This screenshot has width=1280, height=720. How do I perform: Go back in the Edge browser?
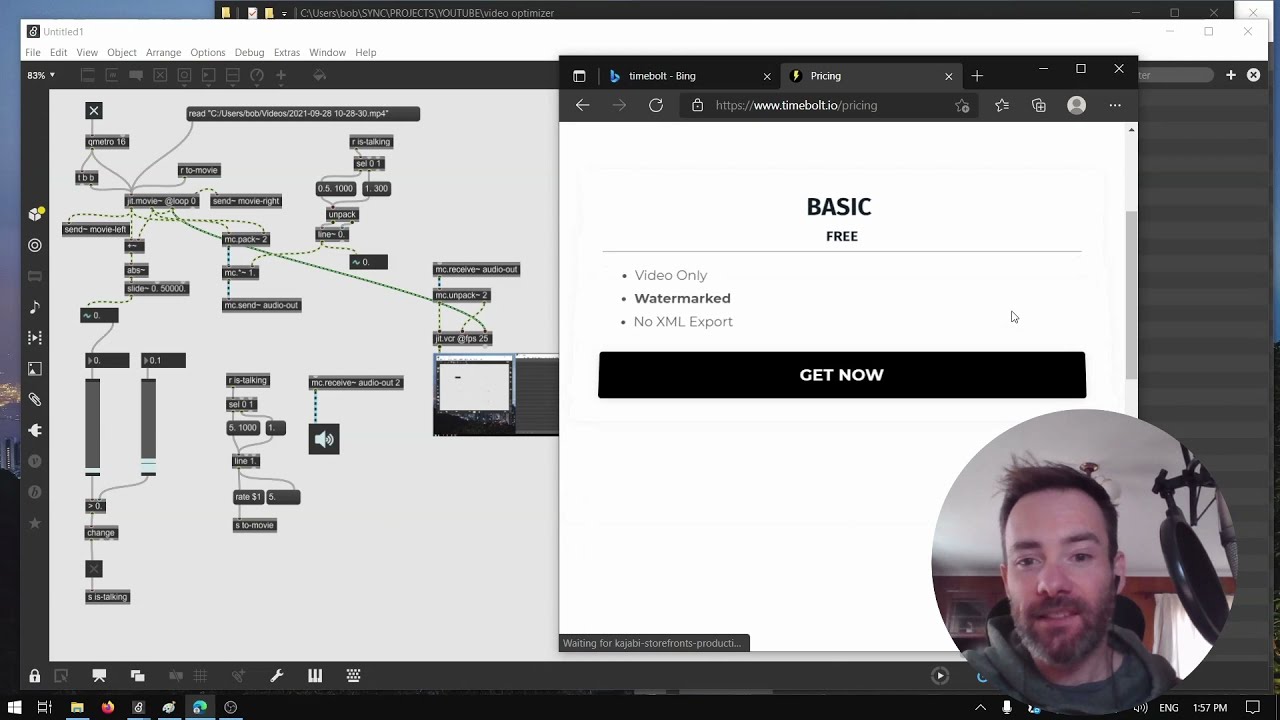[x=582, y=105]
